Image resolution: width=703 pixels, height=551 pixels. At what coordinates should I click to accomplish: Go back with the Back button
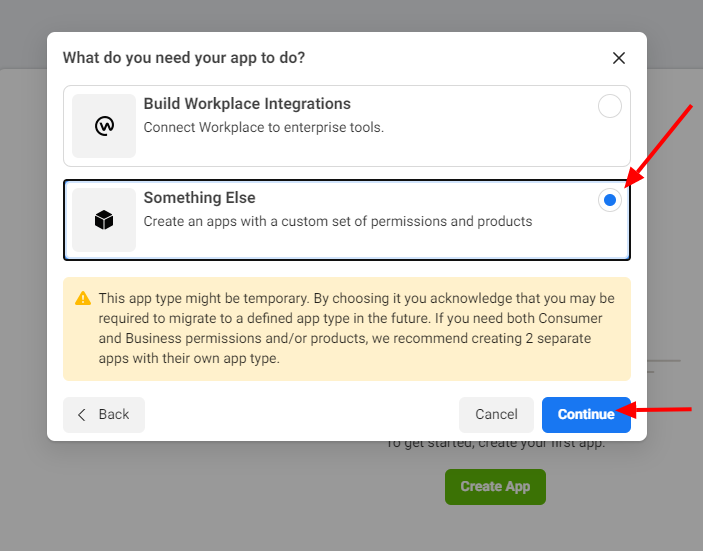pyautogui.click(x=104, y=415)
